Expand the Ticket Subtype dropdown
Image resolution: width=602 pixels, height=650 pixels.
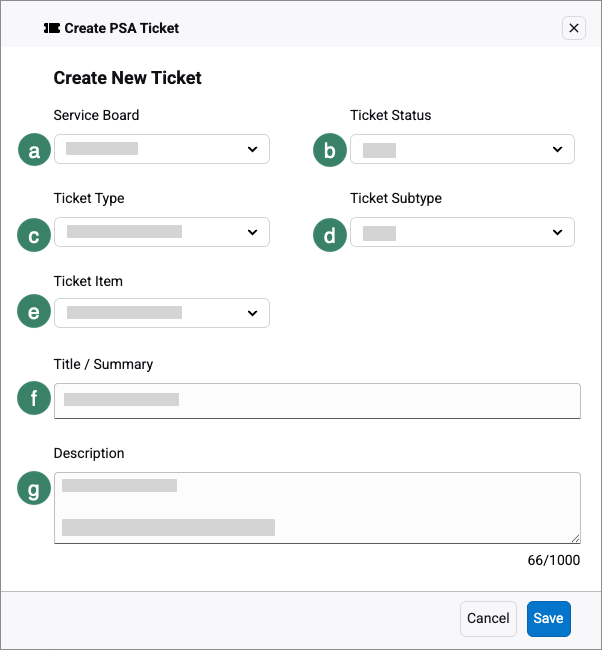point(462,232)
